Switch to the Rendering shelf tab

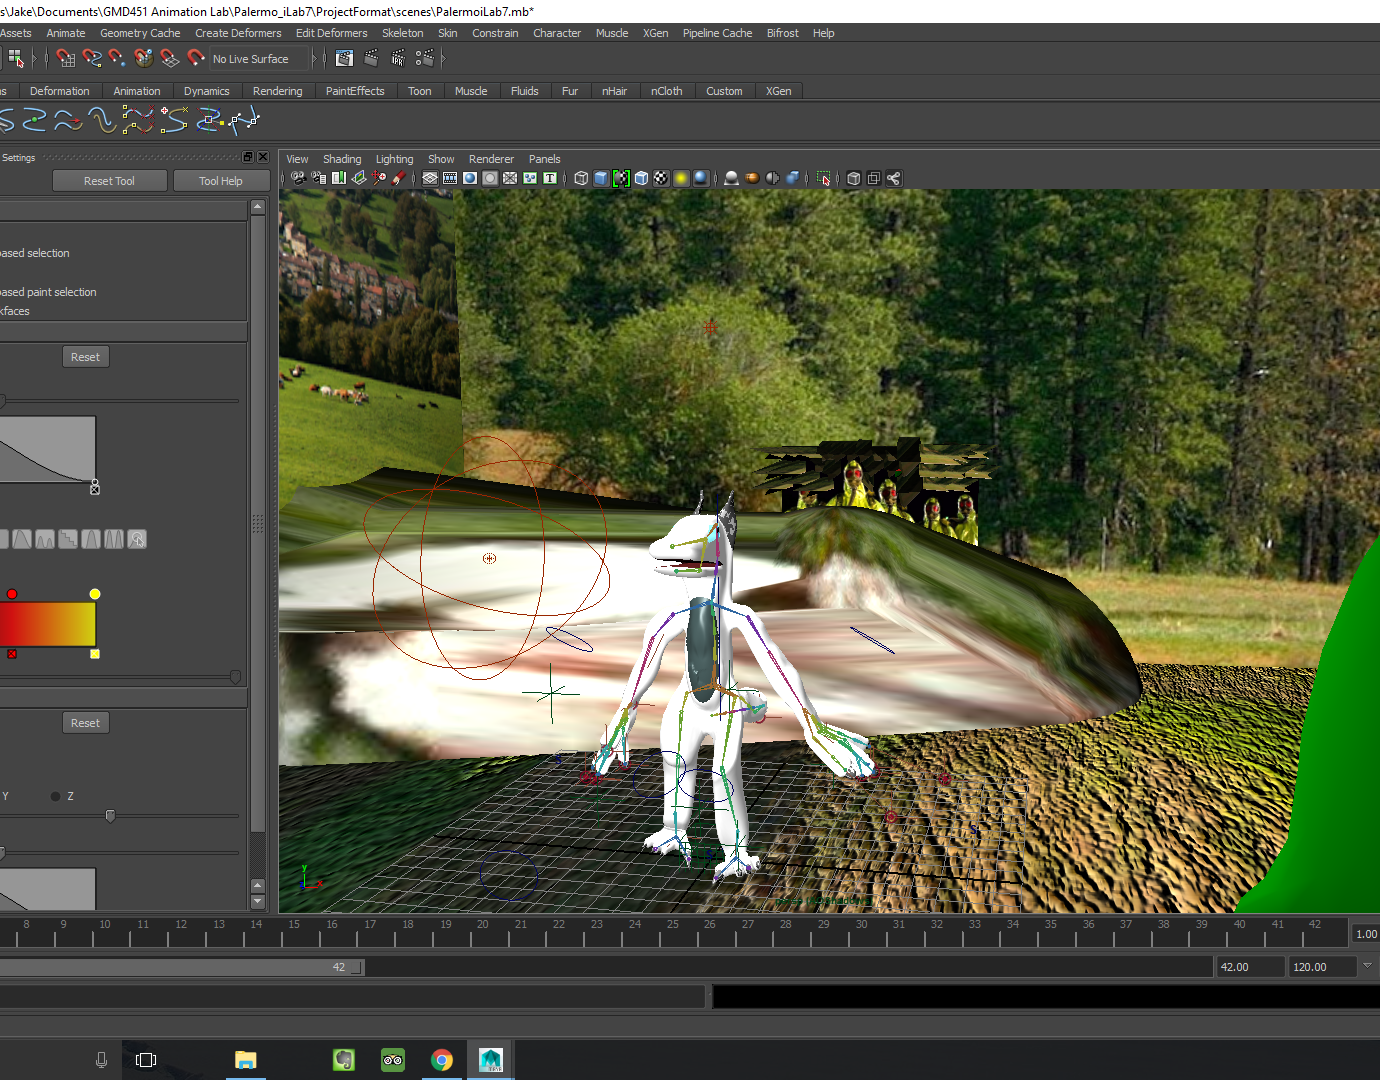click(277, 91)
